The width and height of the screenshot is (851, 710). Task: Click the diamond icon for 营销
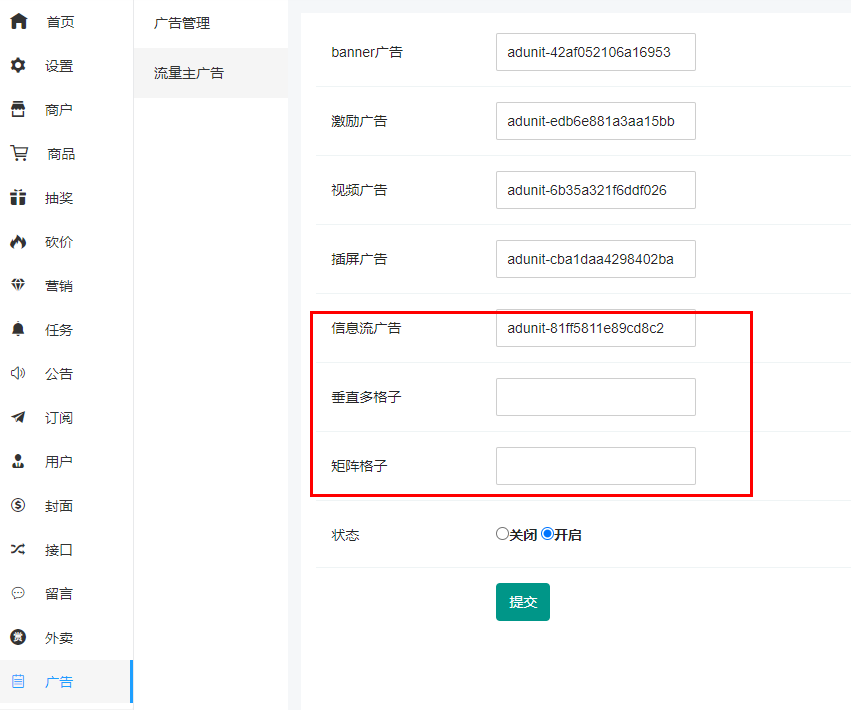pyautogui.click(x=18, y=284)
